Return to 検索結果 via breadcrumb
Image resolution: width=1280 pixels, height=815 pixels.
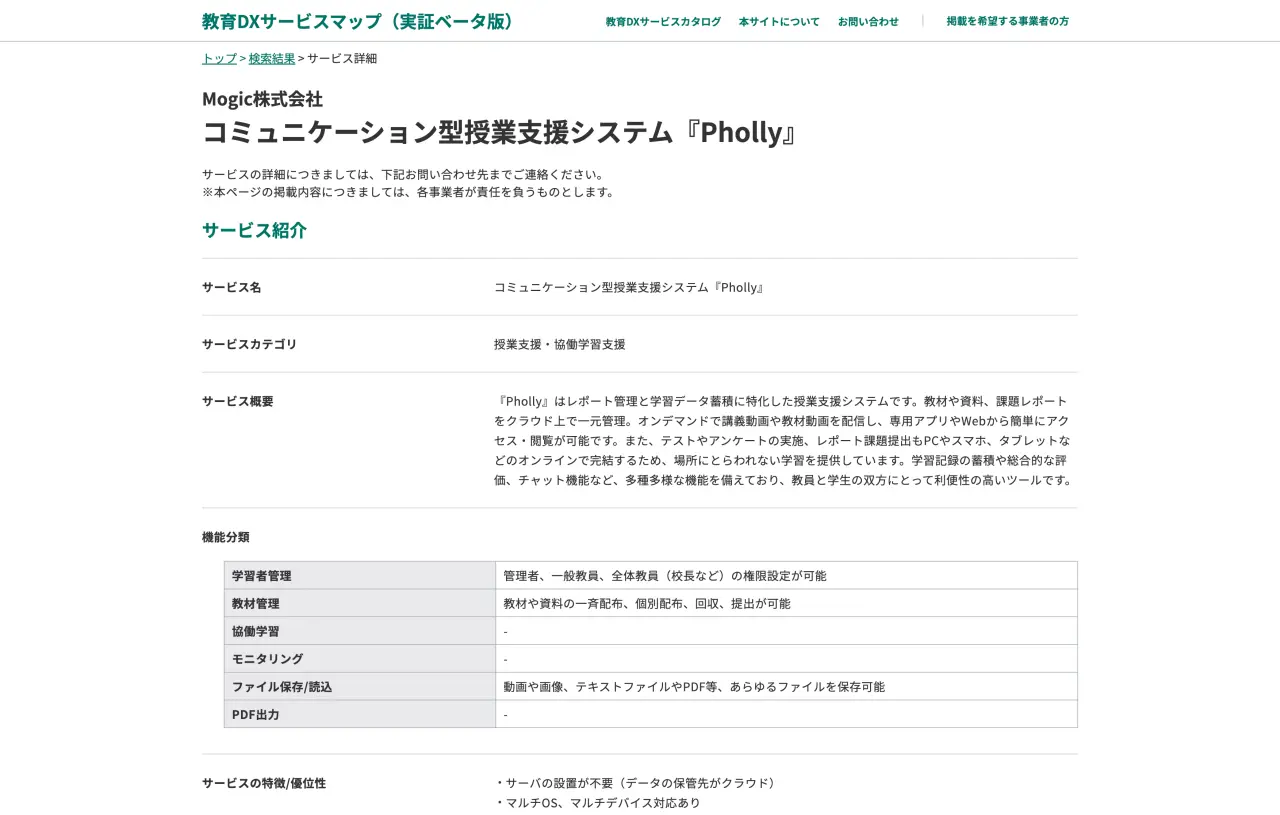272,58
